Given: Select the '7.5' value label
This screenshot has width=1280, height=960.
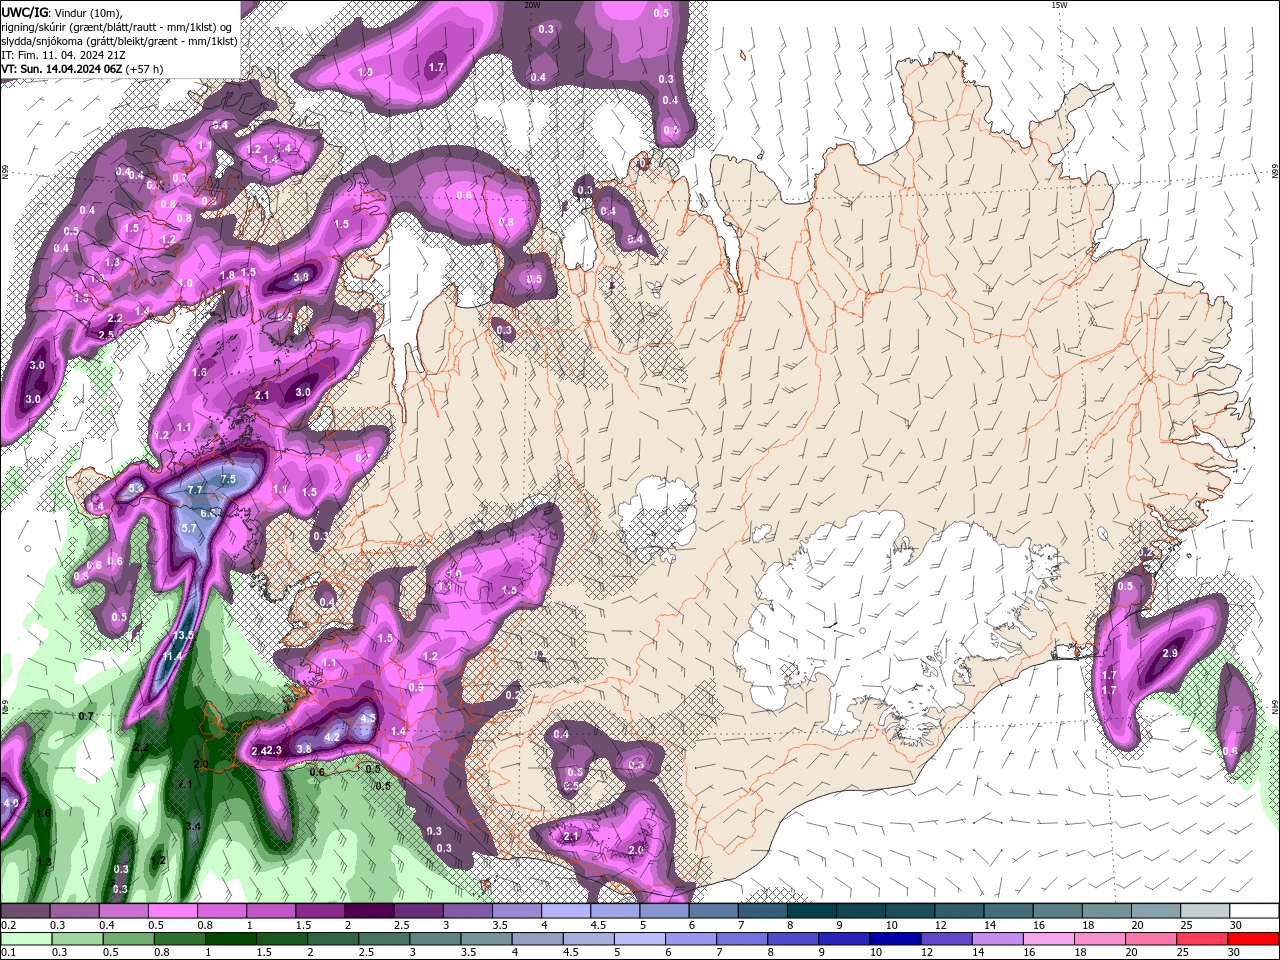Looking at the screenshot, I should pyautogui.click(x=227, y=479).
